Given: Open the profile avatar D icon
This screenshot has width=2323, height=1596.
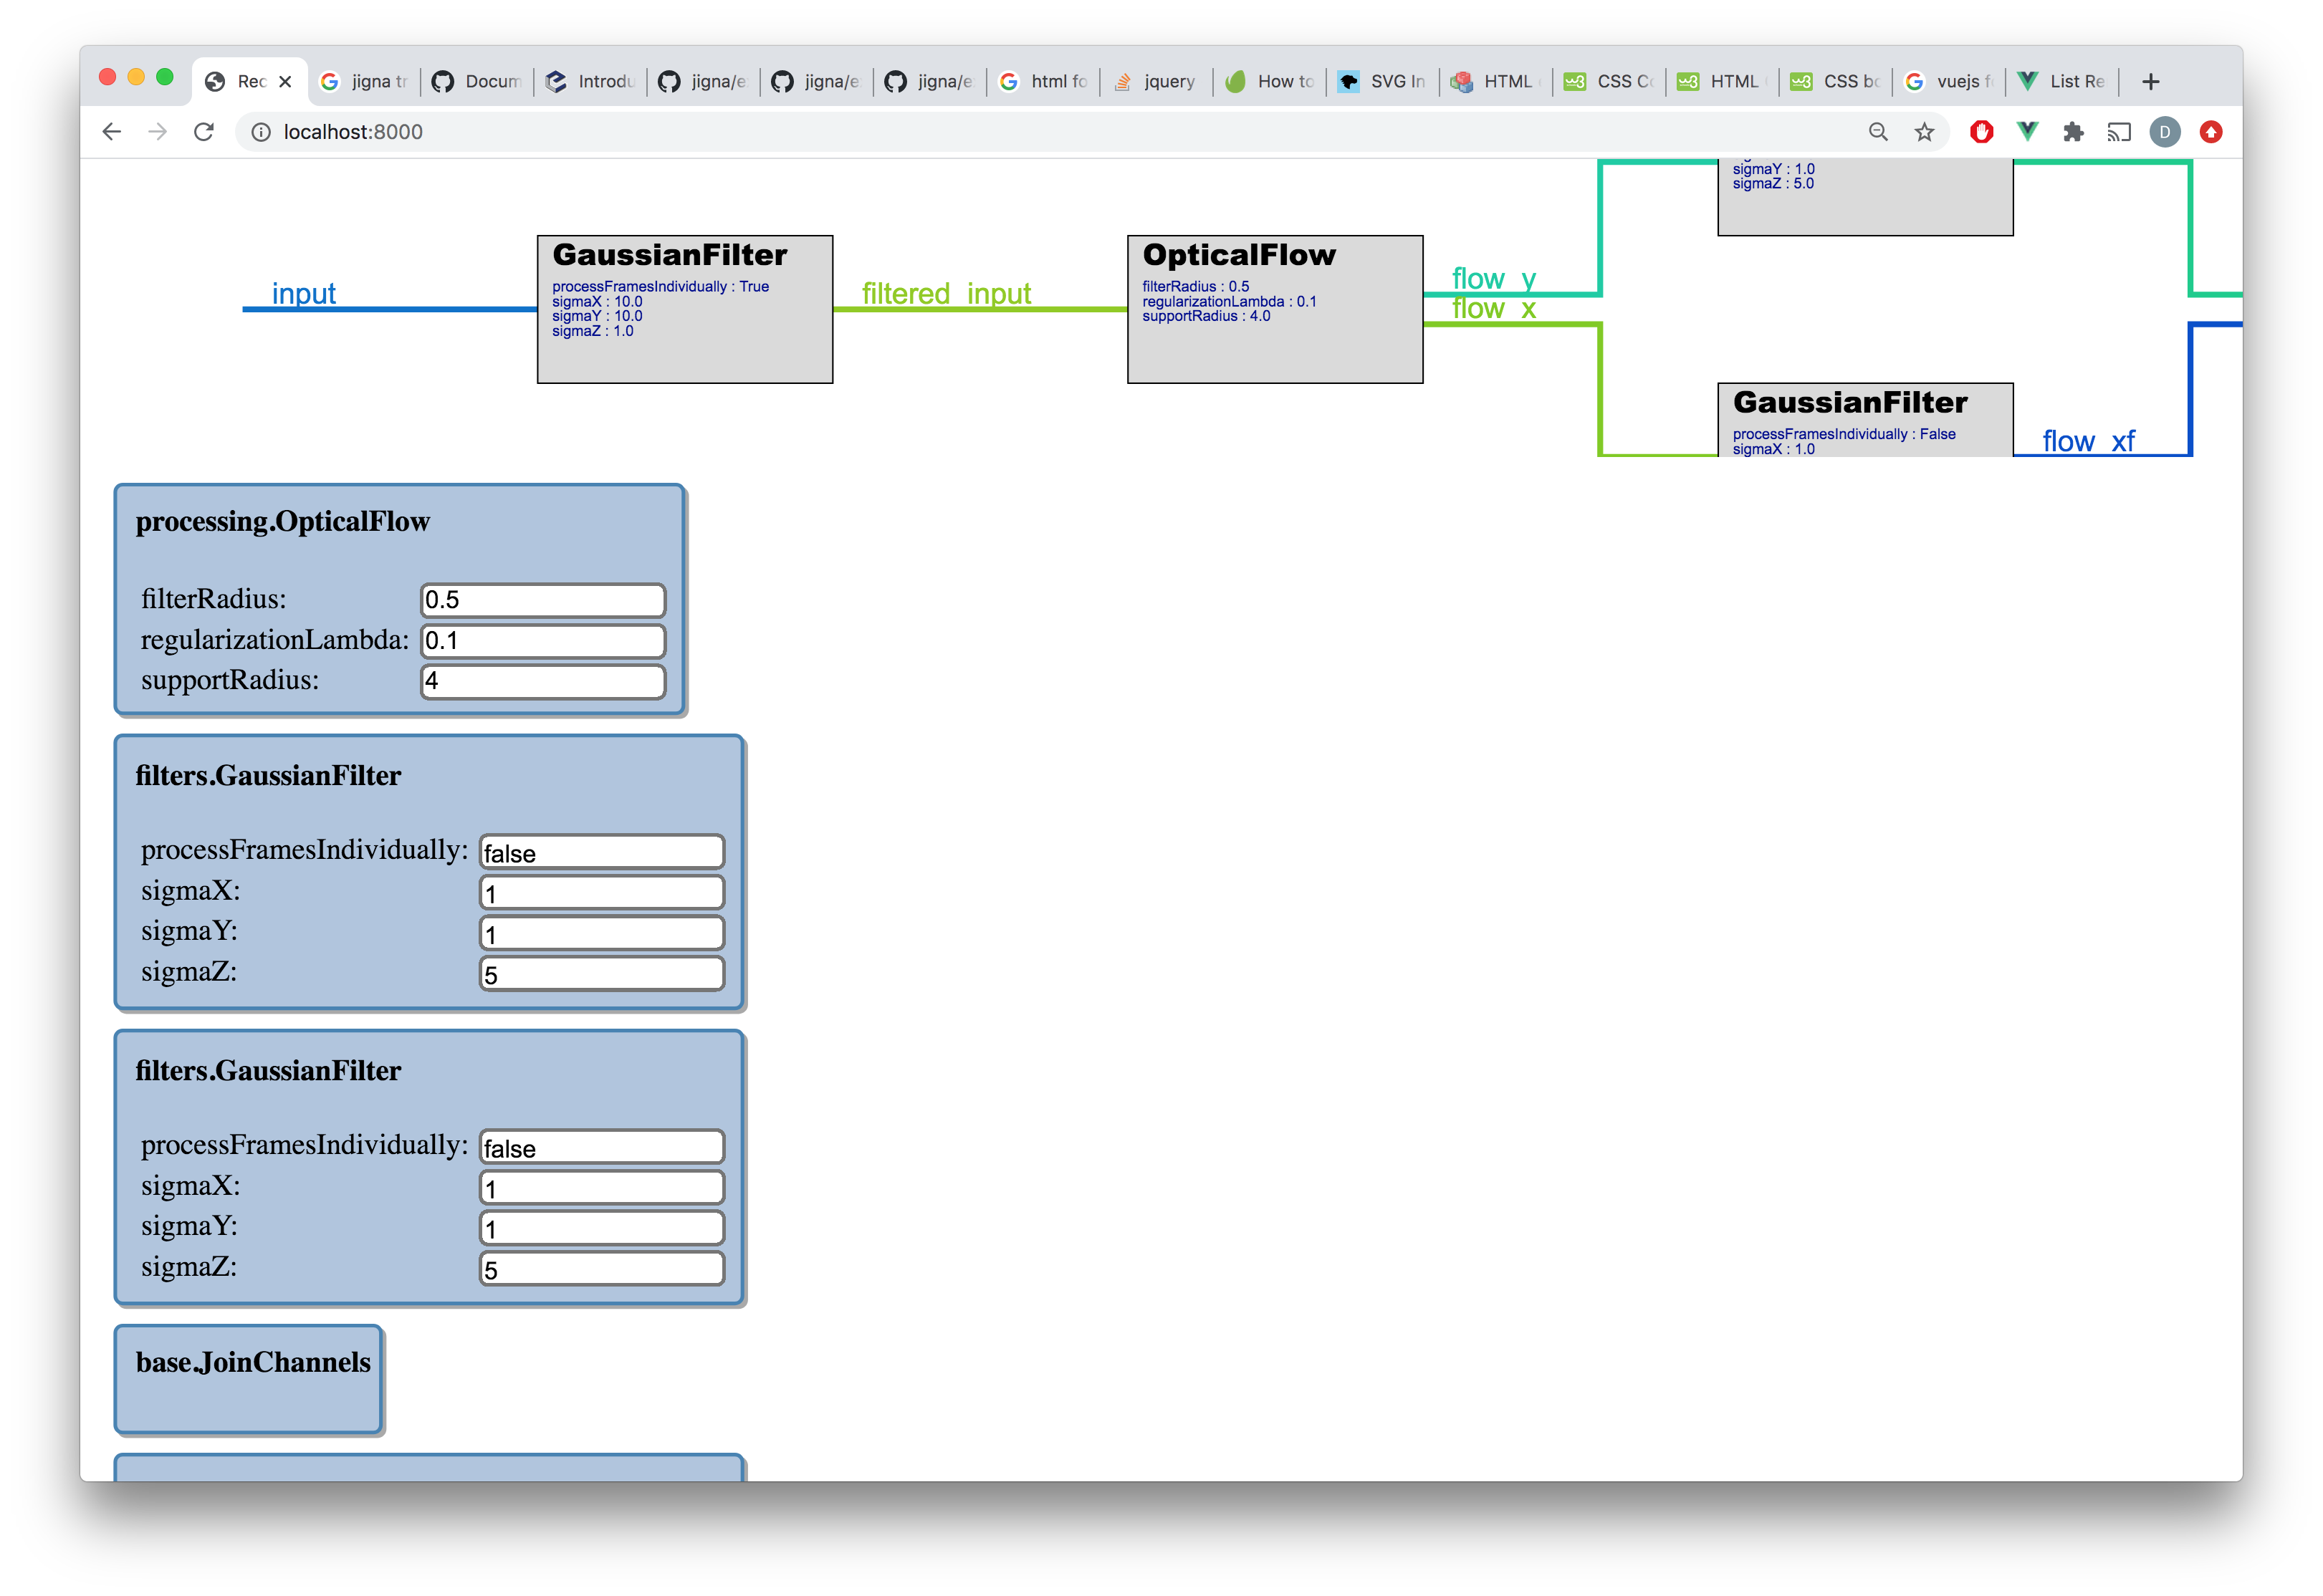Looking at the screenshot, I should [2165, 132].
